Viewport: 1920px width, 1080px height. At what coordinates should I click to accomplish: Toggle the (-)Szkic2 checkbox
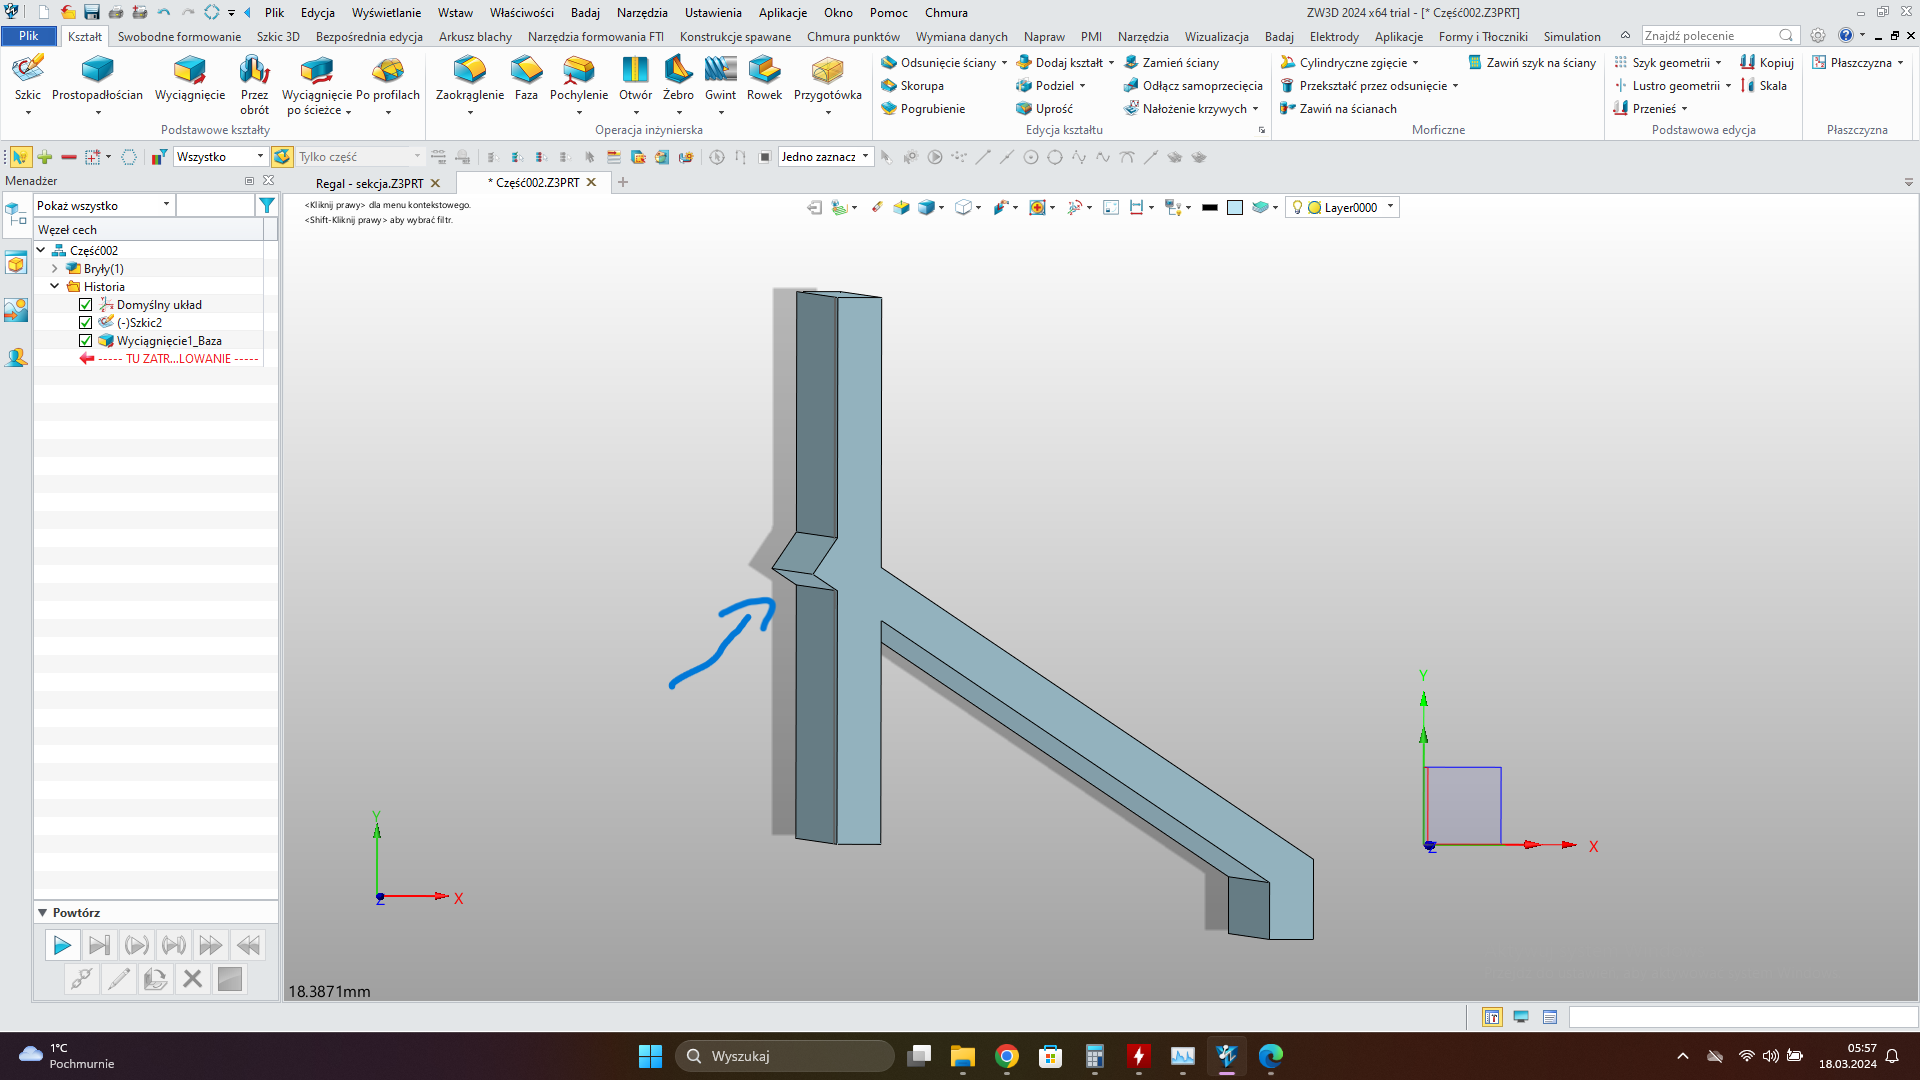[x=86, y=323]
